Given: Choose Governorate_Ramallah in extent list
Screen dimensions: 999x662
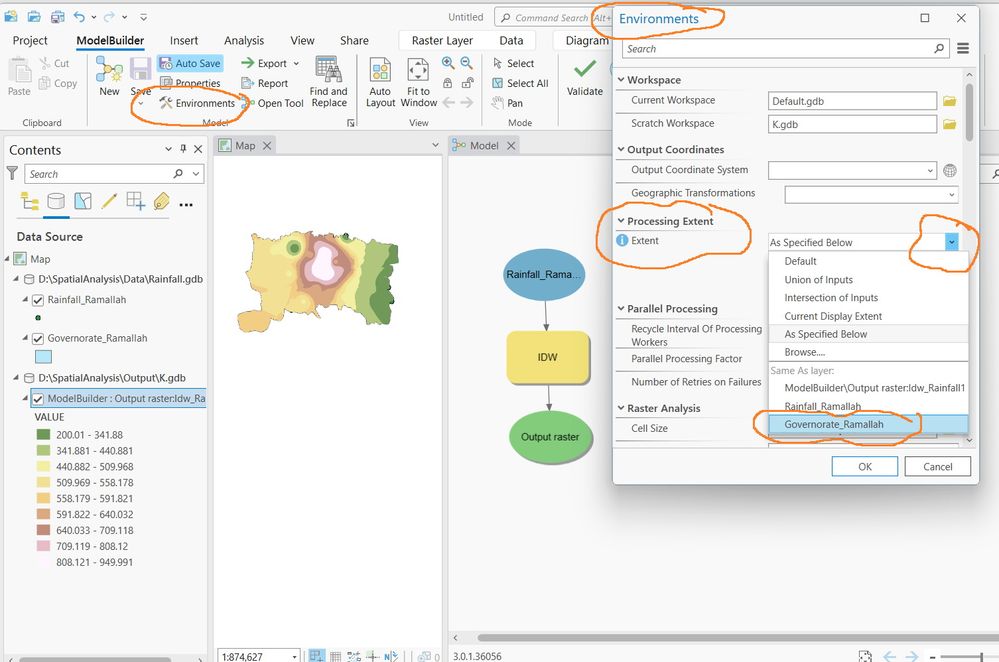Looking at the screenshot, I should coord(868,424).
